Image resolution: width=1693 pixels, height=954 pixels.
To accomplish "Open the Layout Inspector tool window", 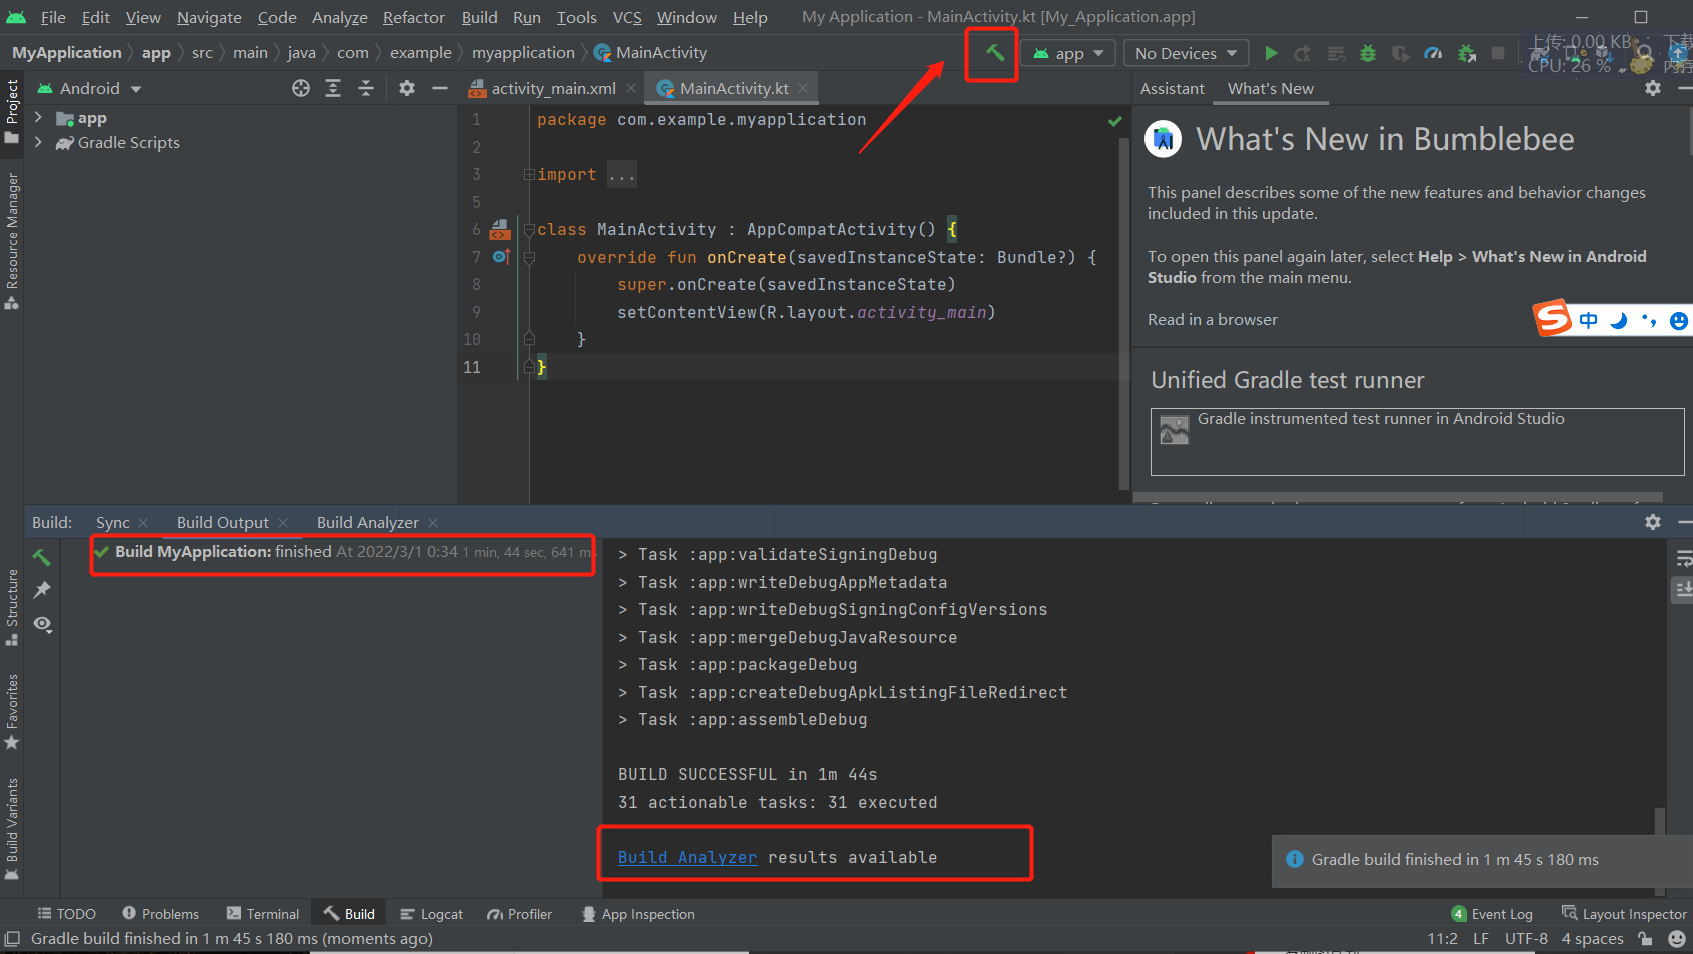I will [x=1624, y=914].
